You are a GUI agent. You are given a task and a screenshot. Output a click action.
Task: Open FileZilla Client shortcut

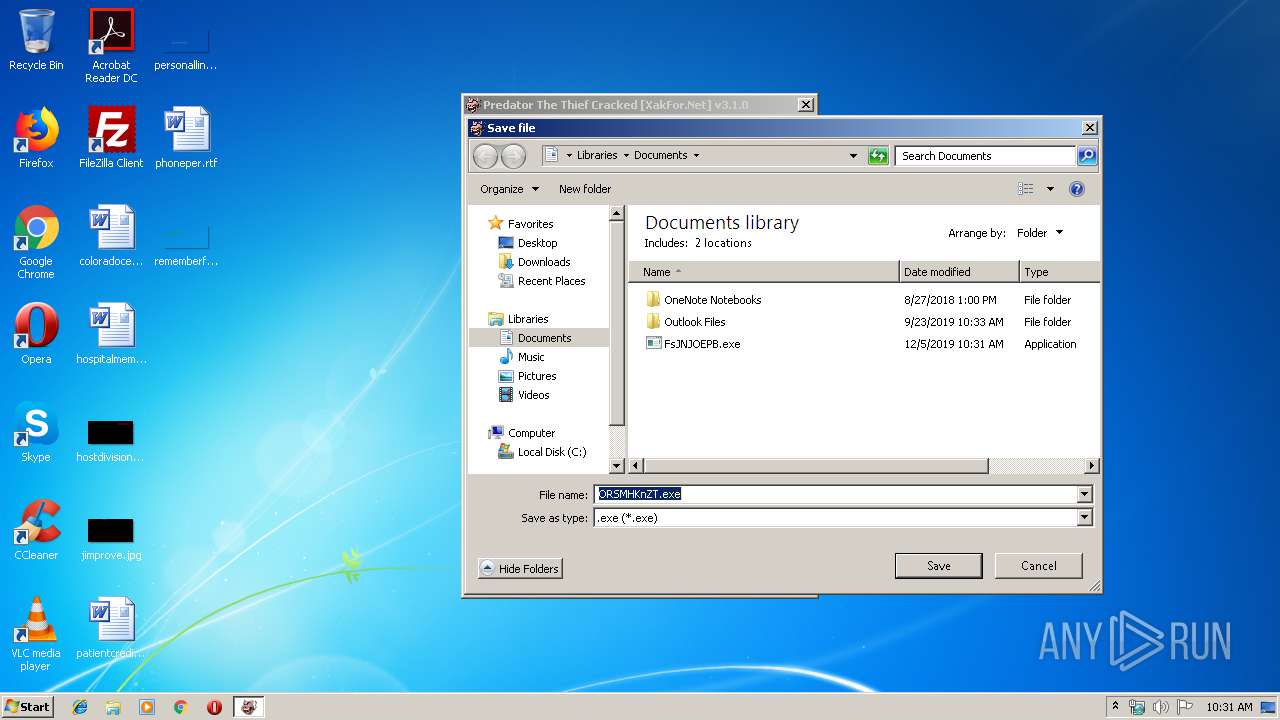pos(111,138)
